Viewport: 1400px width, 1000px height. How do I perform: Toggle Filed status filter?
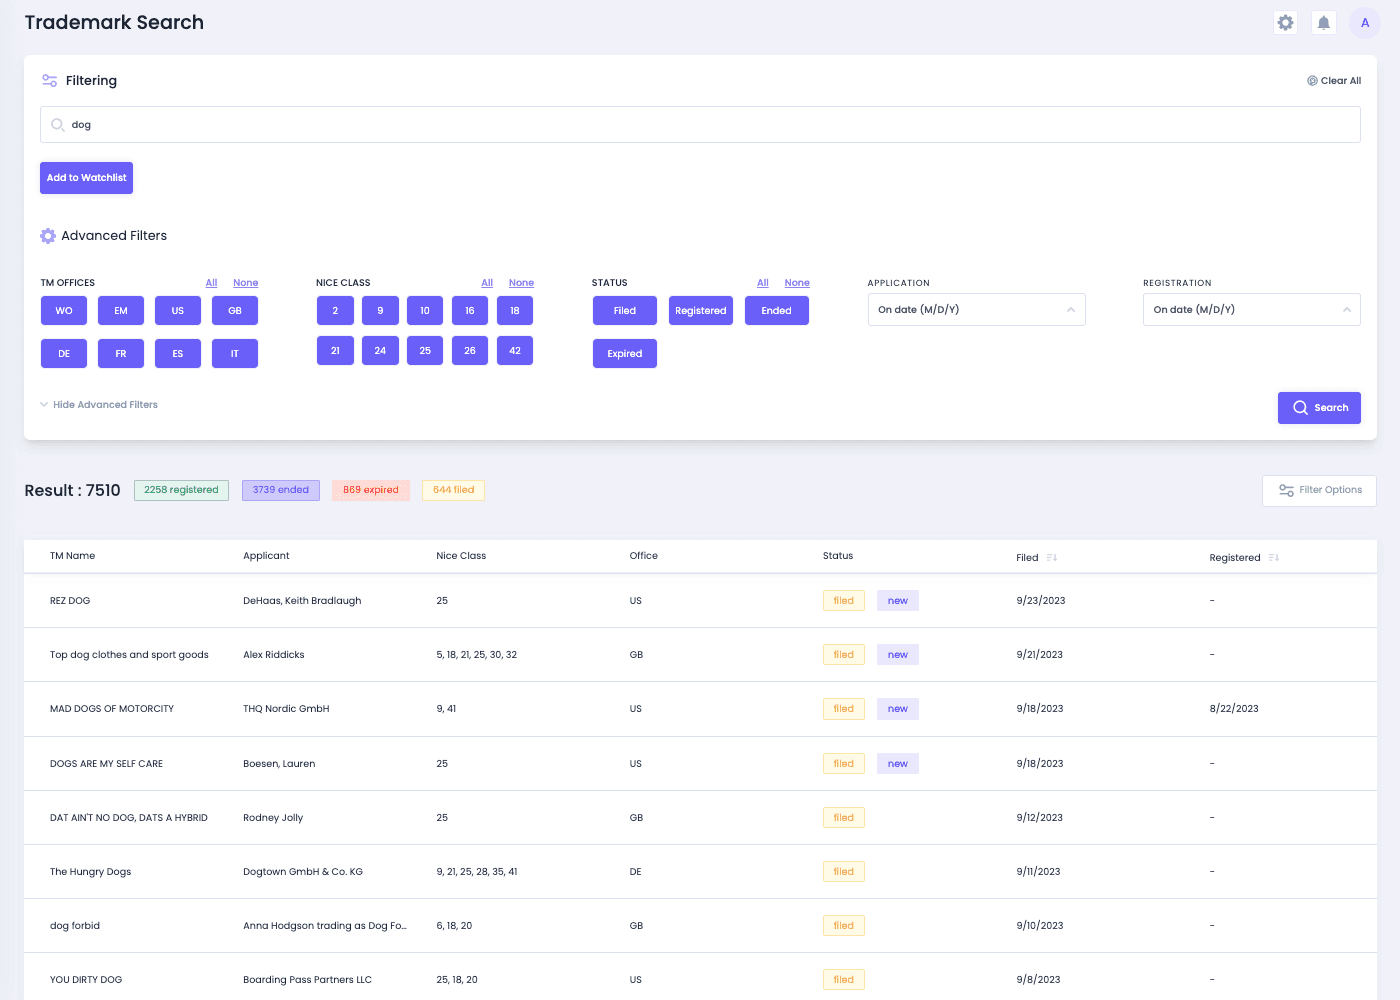[x=625, y=311]
